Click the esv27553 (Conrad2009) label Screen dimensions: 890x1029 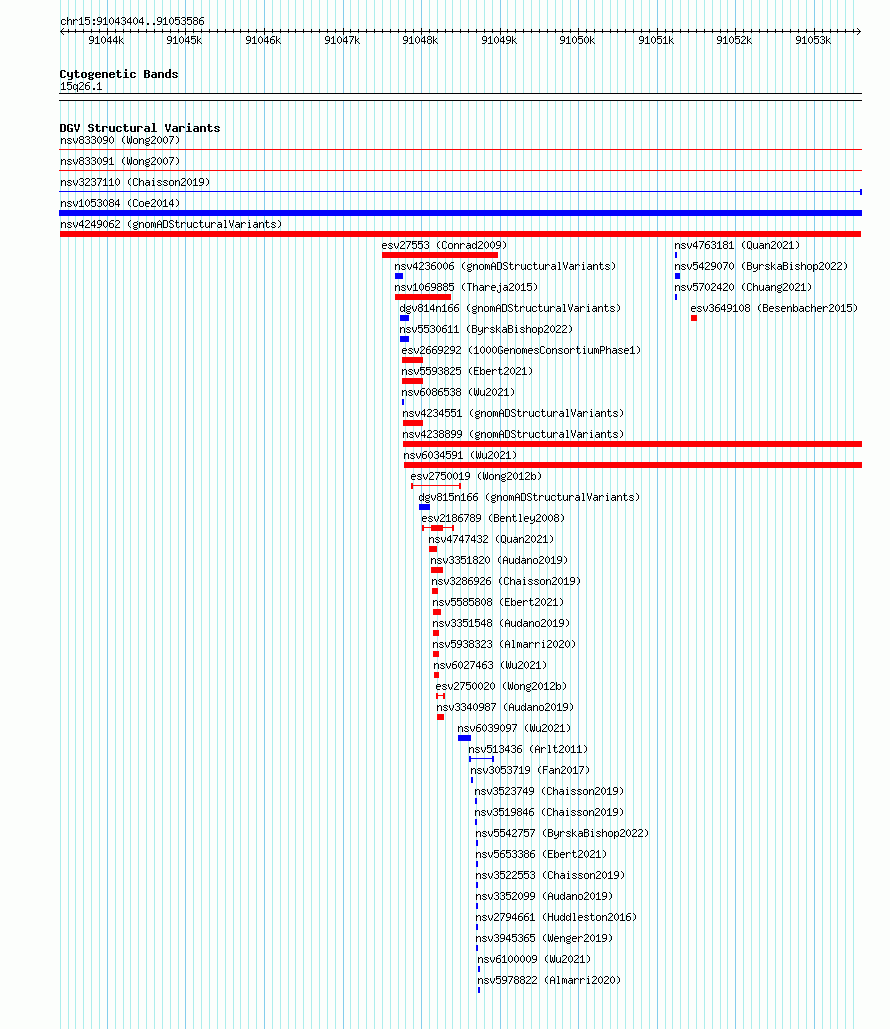[444, 245]
